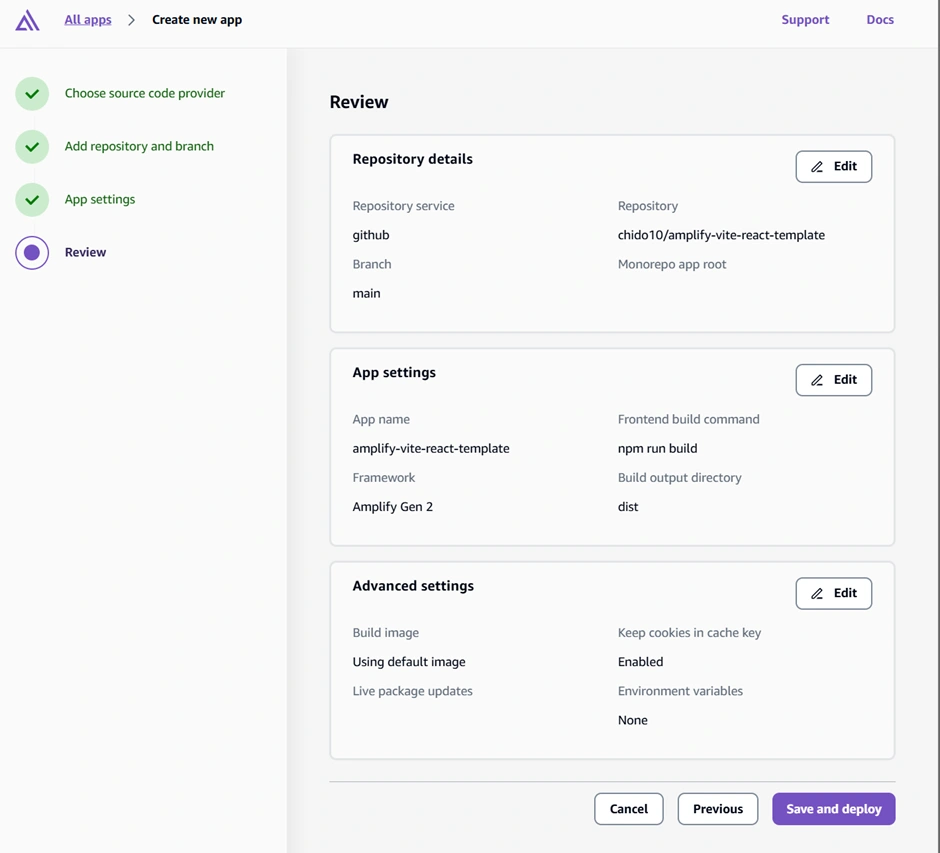Click the repository name chido10/amplify-vite-react-template
940x853 pixels.
click(721, 235)
